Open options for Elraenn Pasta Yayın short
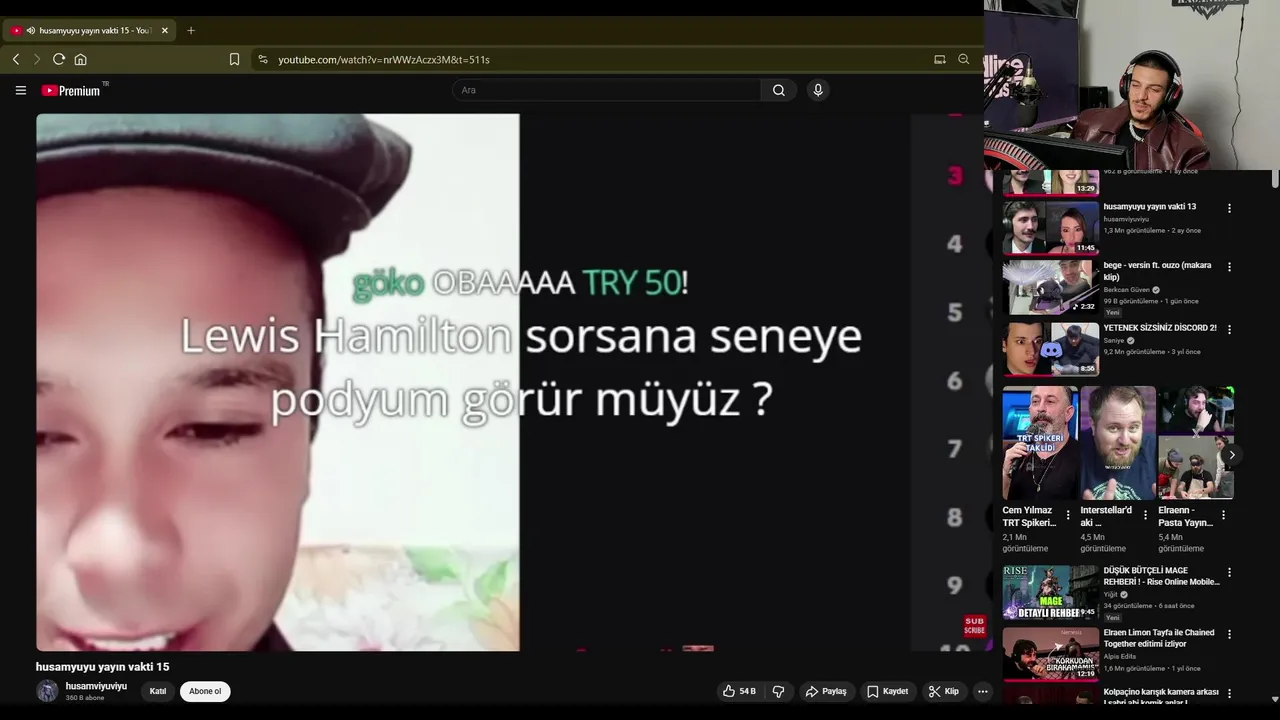The height and width of the screenshot is (720, 1280). (1223, 516)
